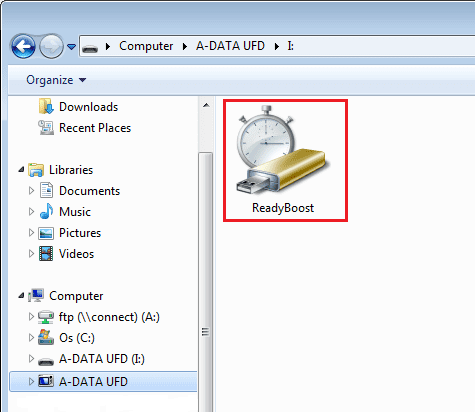Click A-DATA UFD in address breadcrumb
The image size is (475, 412).
(x=230, y=46)
